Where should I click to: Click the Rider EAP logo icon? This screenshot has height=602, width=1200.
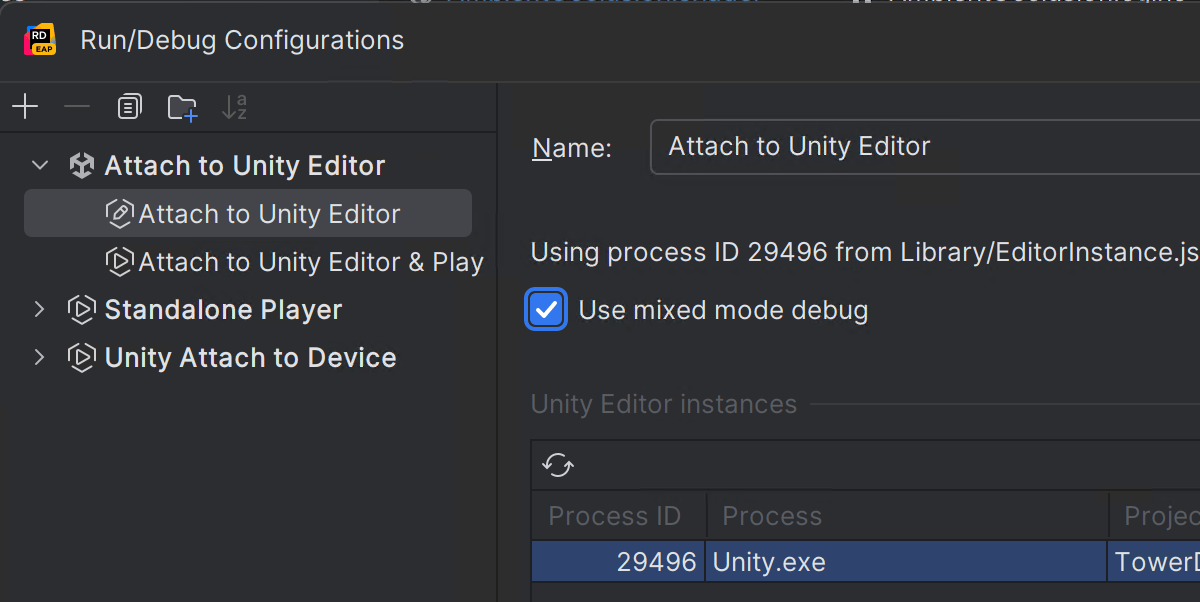pyautogui.click(x=39, y=40)
